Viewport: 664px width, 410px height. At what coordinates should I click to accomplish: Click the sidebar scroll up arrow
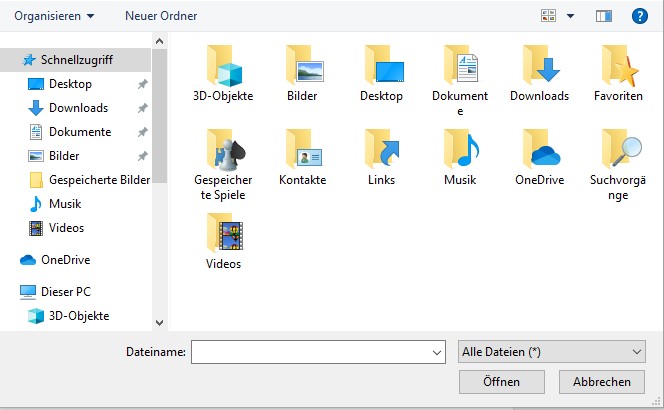pyautogui.click(x=159, y=41)
